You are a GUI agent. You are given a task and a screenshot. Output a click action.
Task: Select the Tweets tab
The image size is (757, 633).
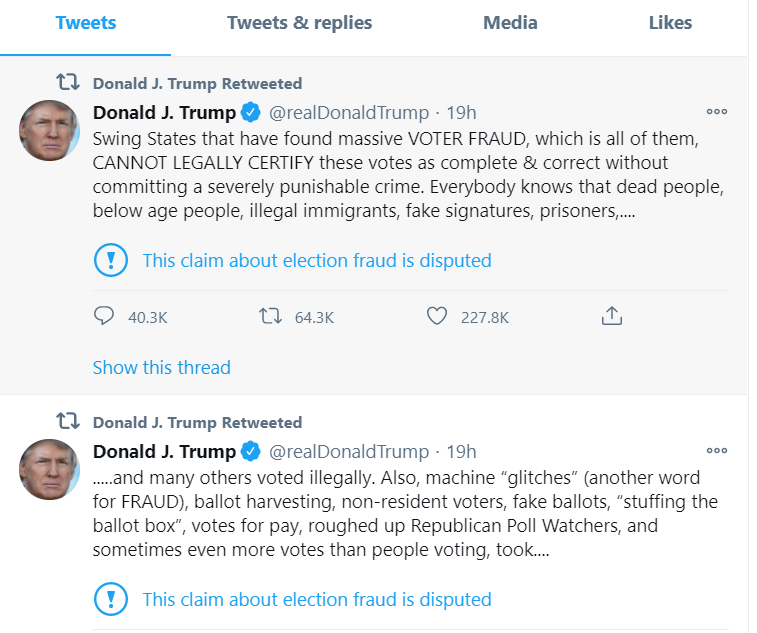85,23
